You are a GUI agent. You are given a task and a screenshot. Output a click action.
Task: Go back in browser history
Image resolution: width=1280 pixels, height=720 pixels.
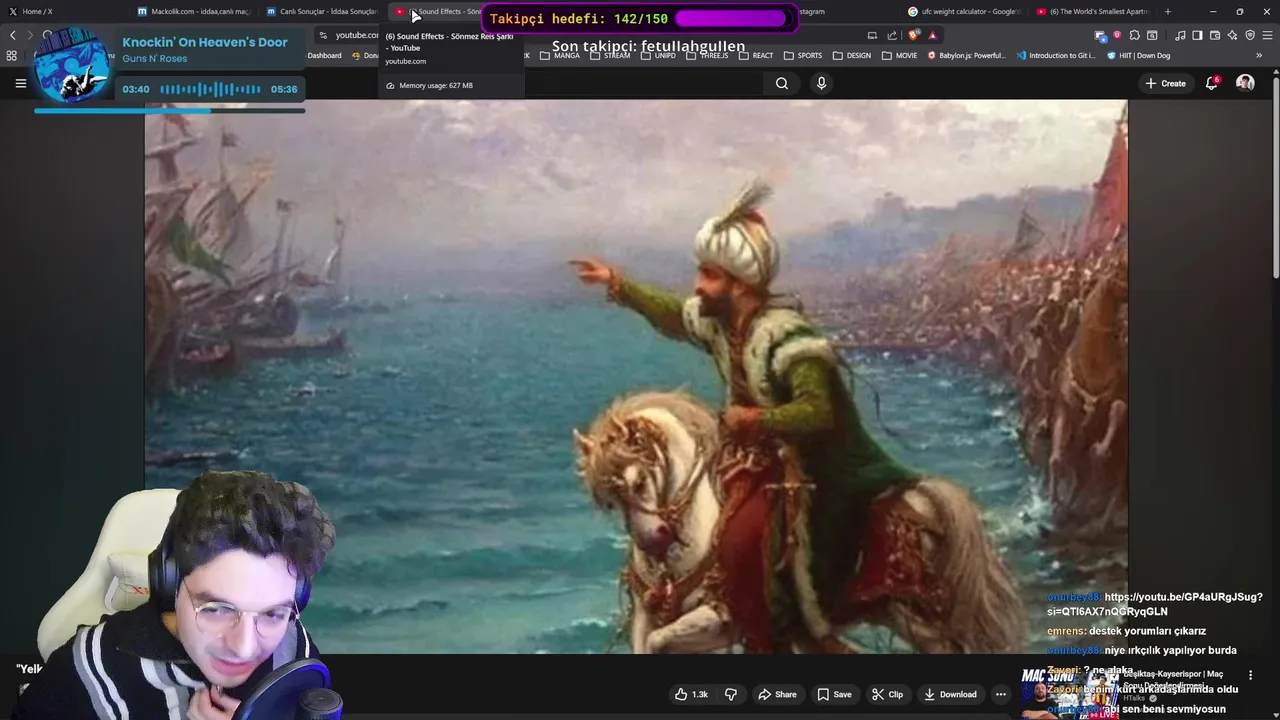(x=13, y=35)
